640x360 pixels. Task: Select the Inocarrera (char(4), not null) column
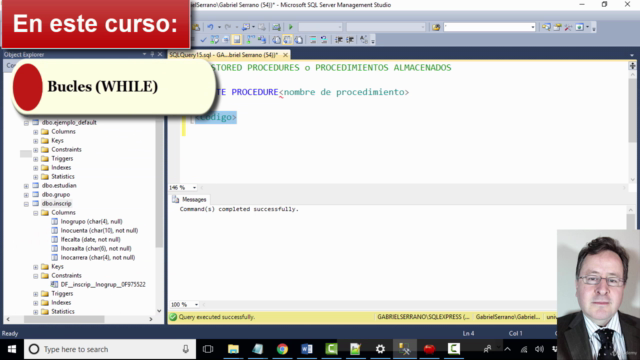[x=98, y=258]
